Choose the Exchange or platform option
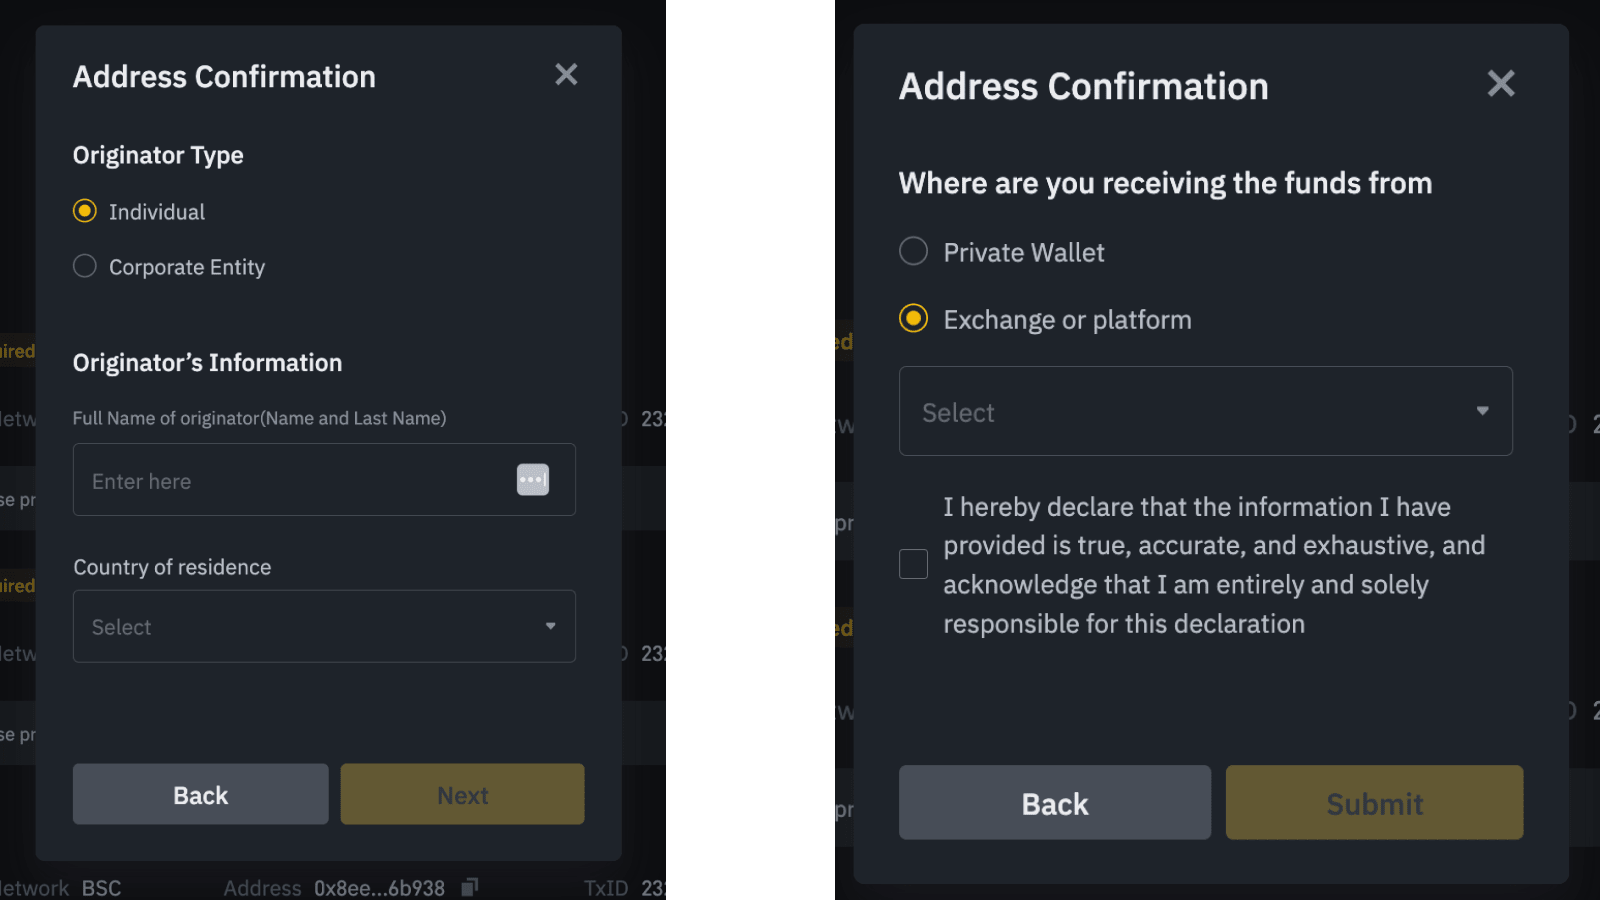 point(913,319)
